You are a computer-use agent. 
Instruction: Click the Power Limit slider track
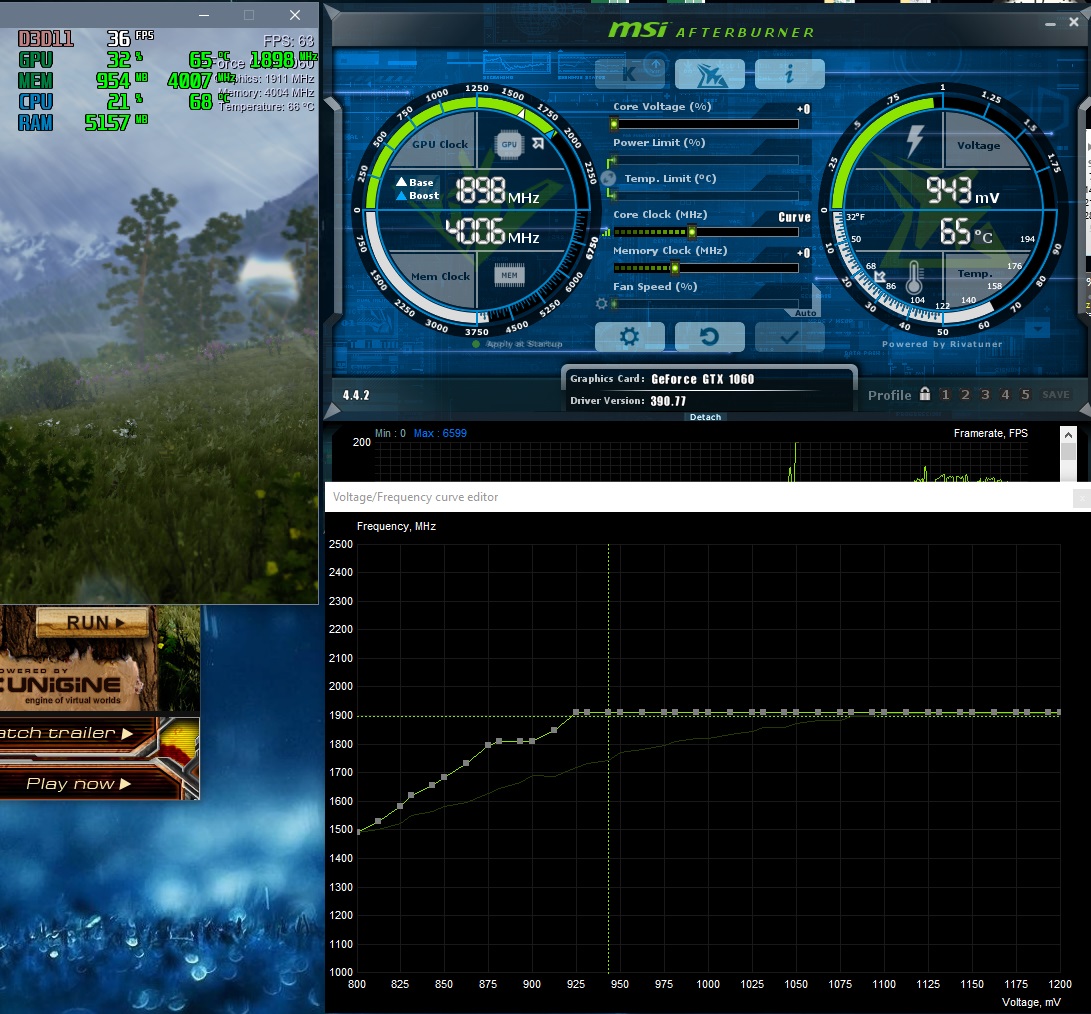click(706, 160)
